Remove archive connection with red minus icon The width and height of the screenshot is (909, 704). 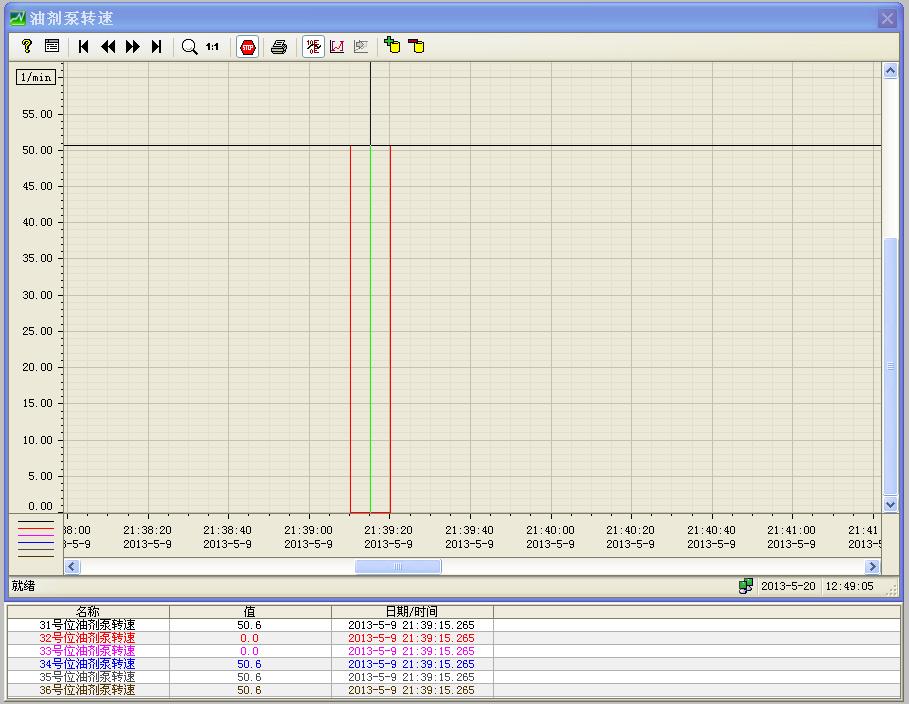(x=416, y=46)
